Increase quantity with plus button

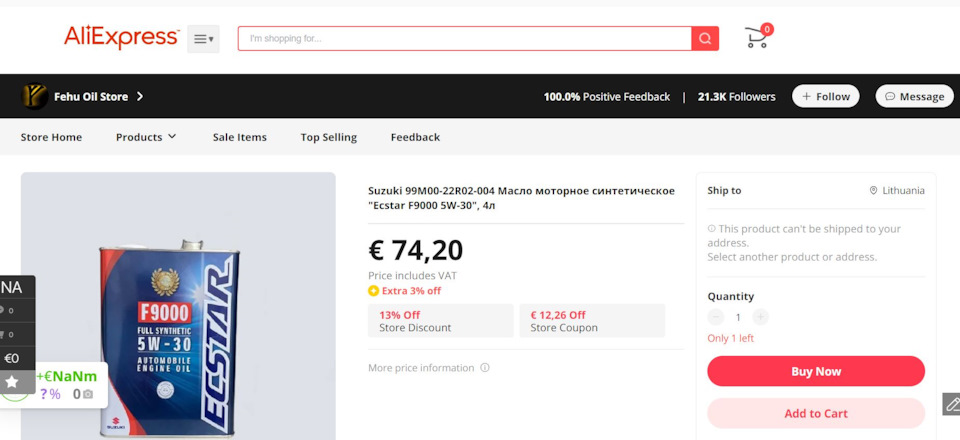[760, 317]
